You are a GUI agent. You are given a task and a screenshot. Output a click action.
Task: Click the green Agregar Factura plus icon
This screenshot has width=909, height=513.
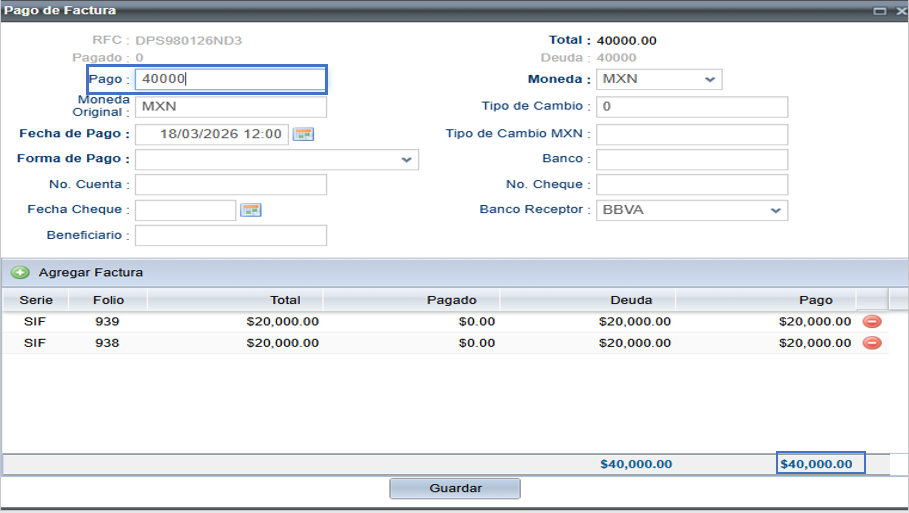coord(20,272)
